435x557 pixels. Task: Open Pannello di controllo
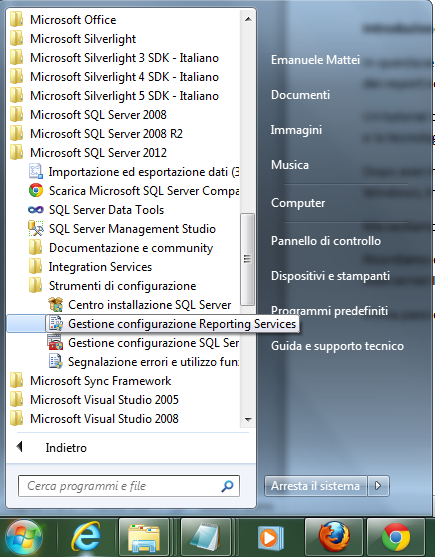[x=326, y=241]
